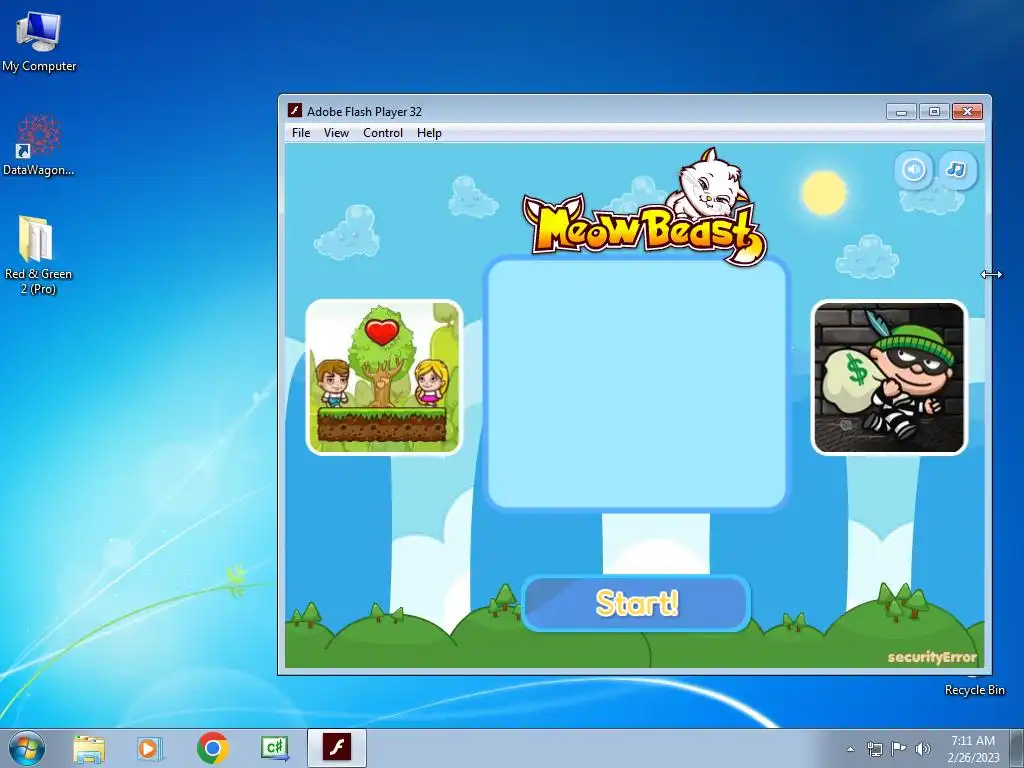Open the network status tray icon
The image size is (1024, 768).
click(x=874, y=749)
